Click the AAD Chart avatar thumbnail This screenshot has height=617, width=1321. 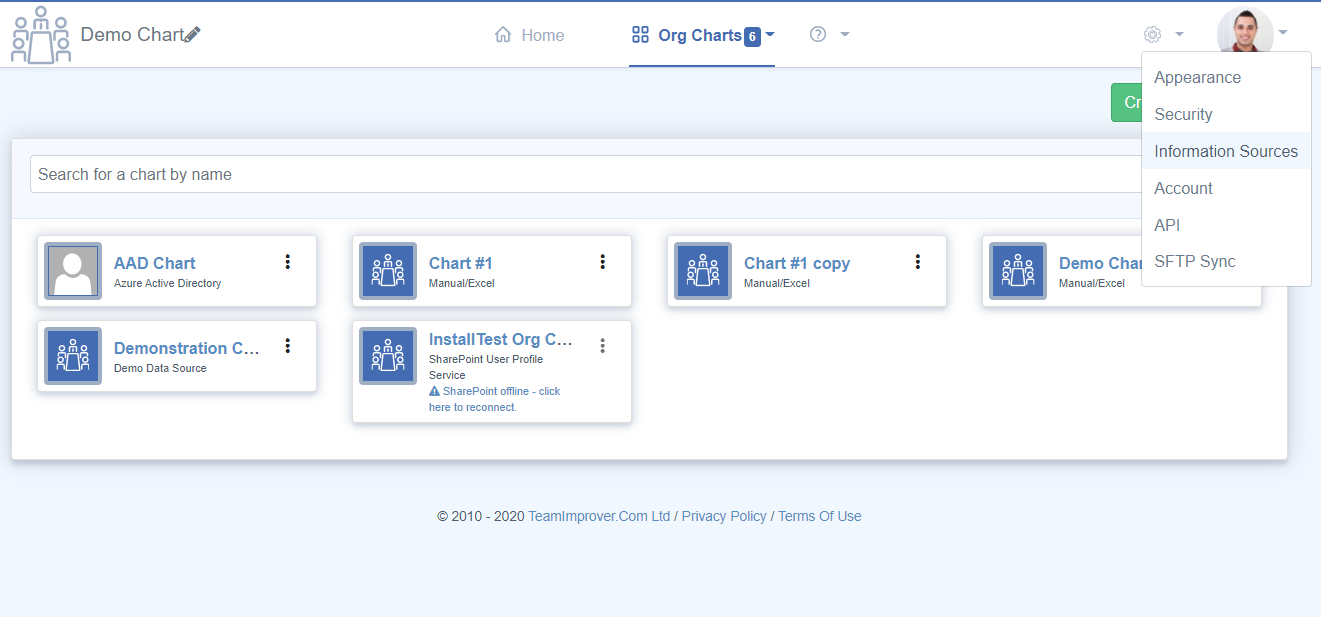(x=73, y=271)
